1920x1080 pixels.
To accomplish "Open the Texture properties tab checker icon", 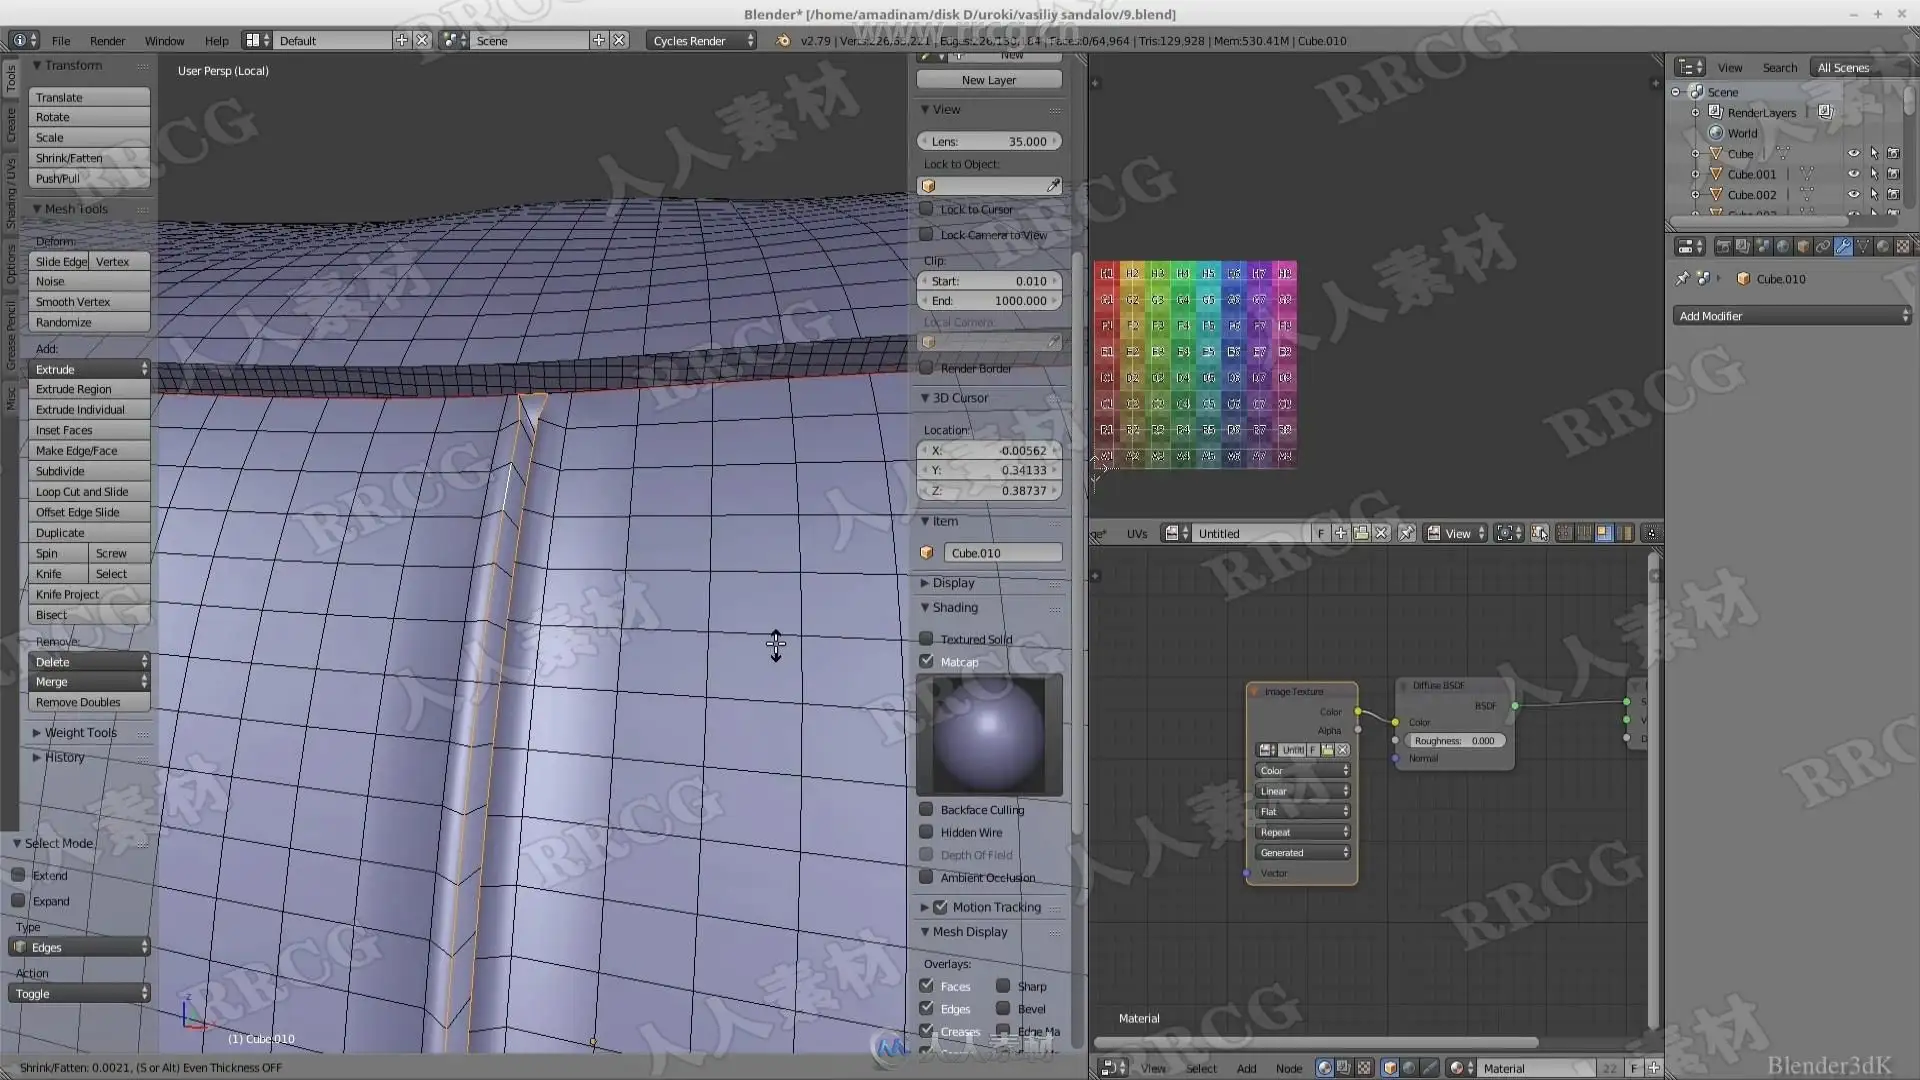I will point(1902,246).
